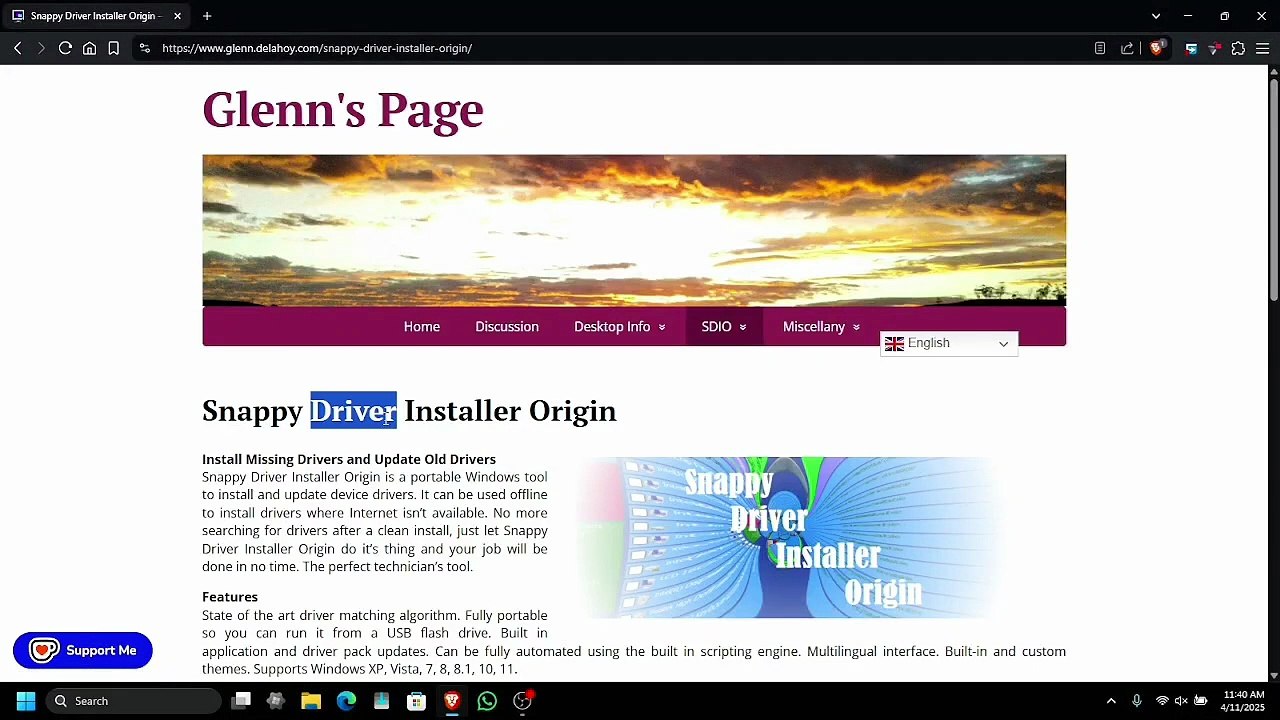Expand the Desktop Info submenu chevron
The image size is (1280, 720).
[x=661, y=328]
